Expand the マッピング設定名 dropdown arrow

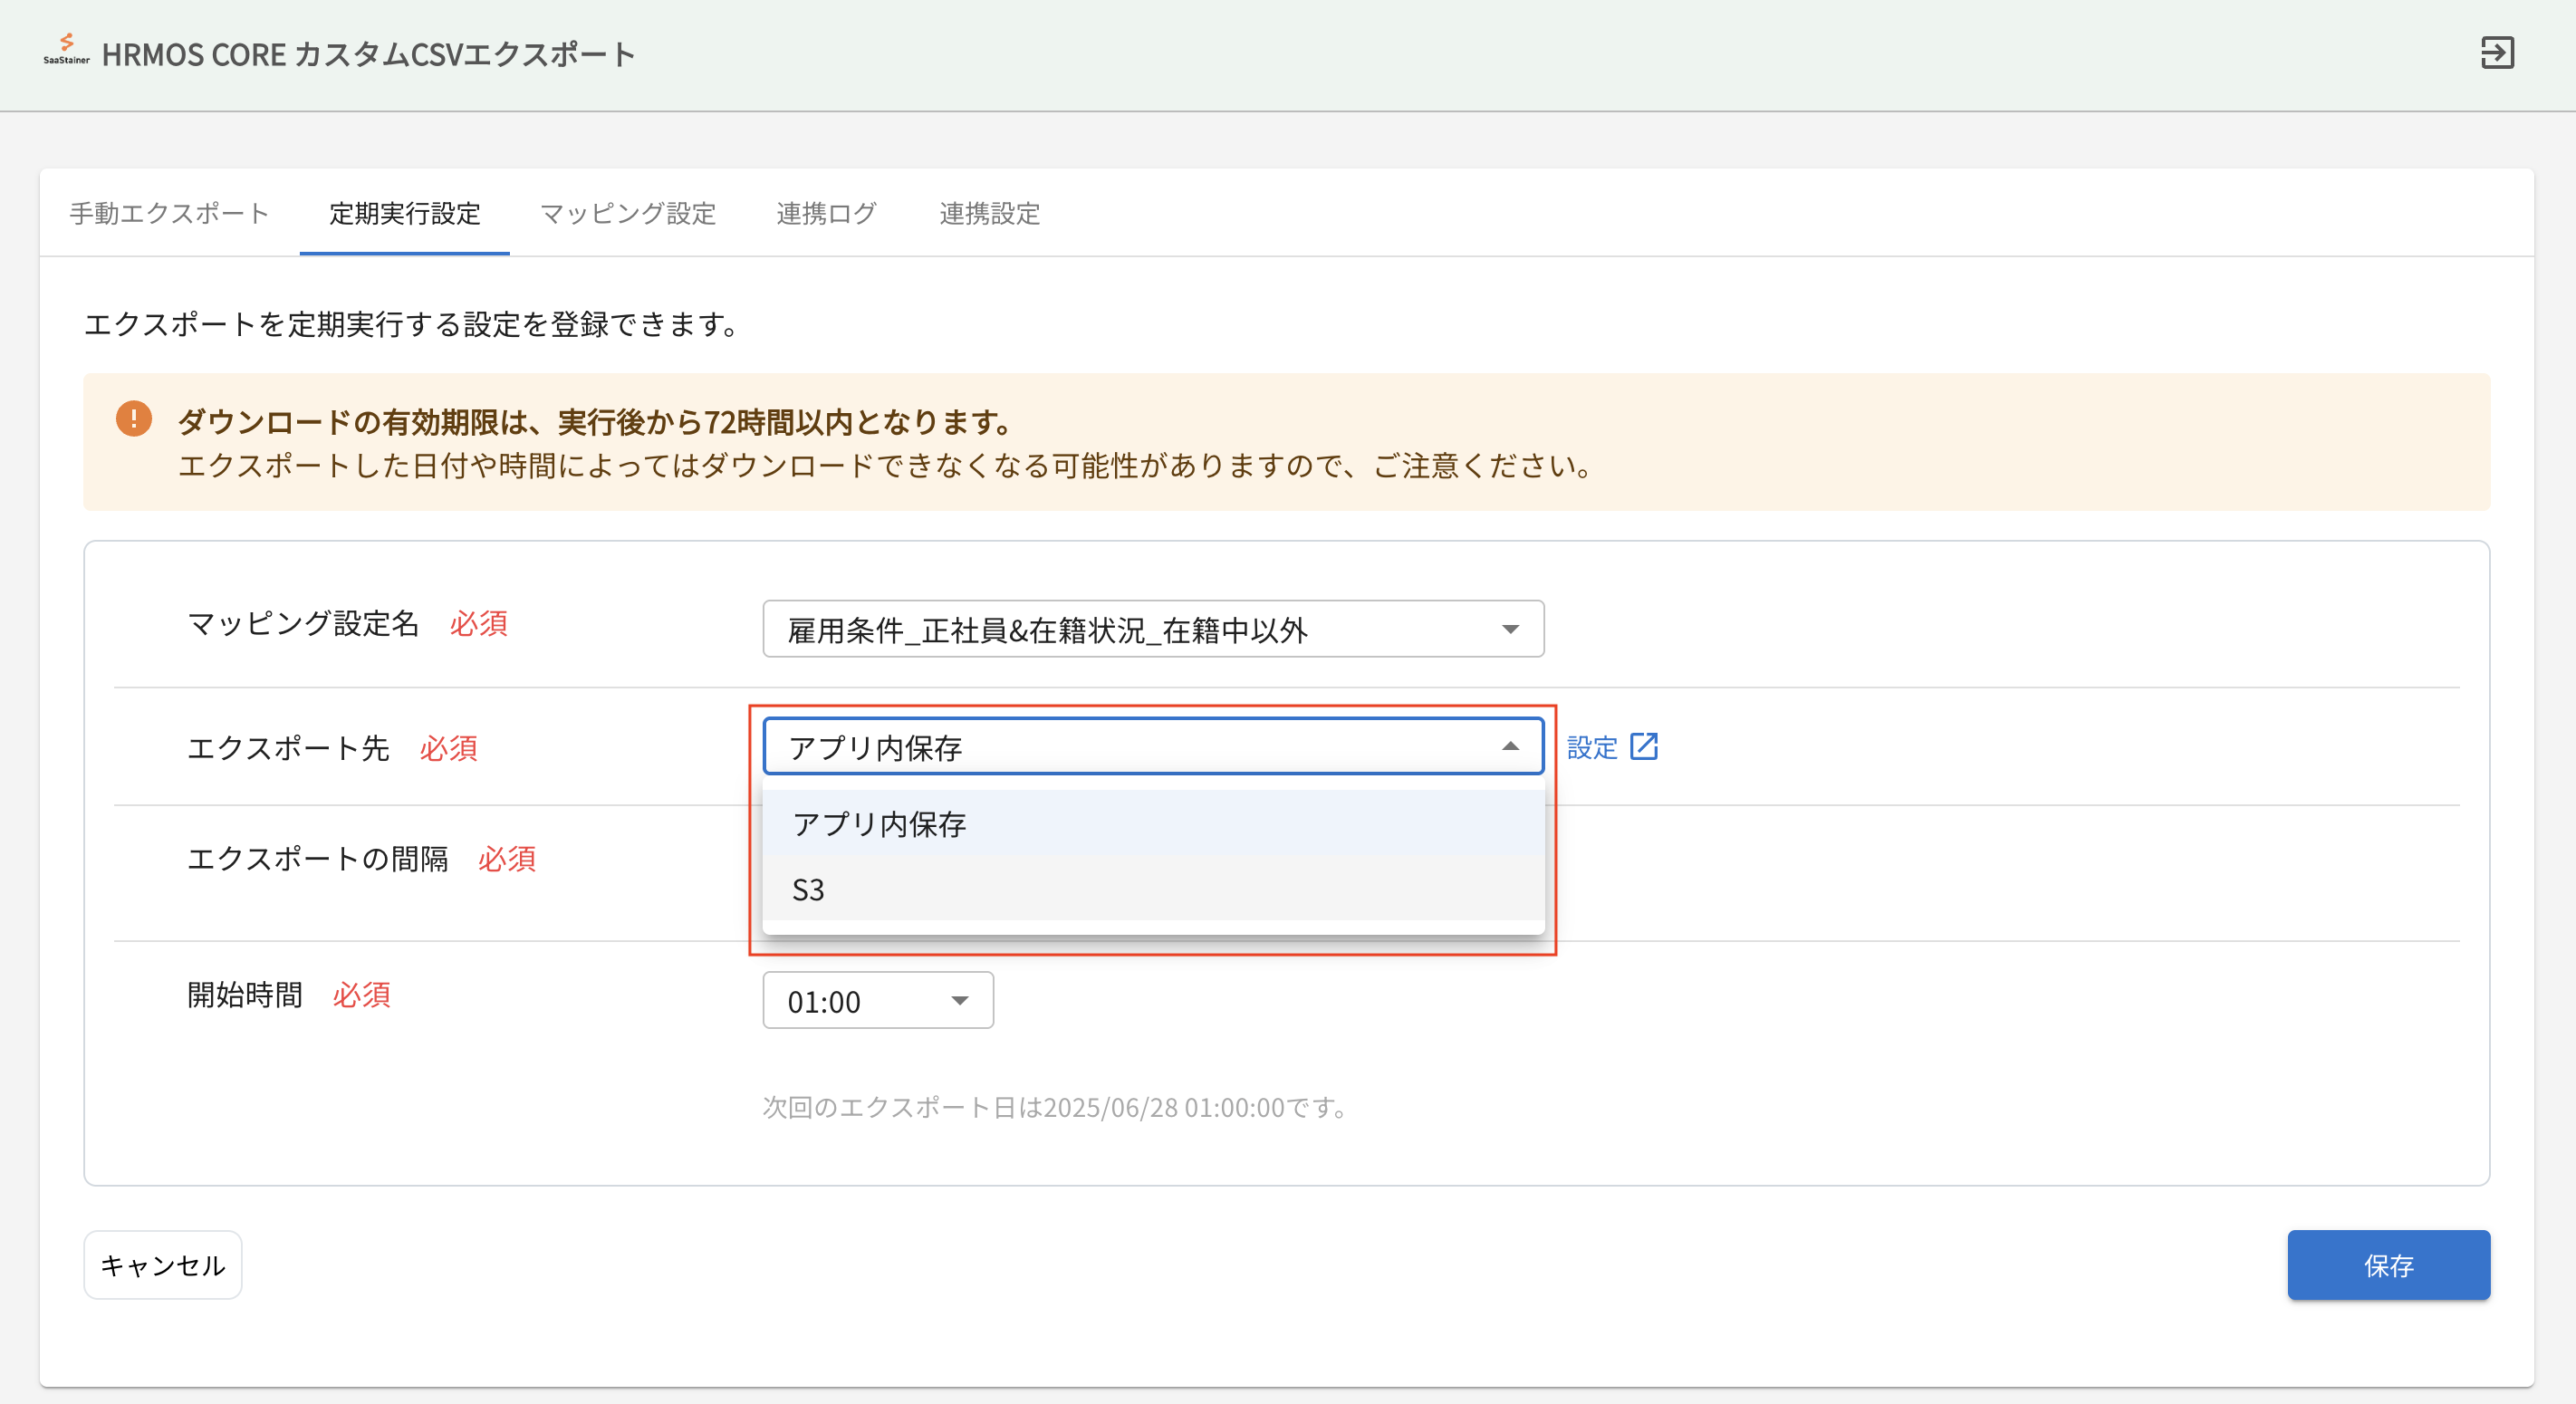pyautogui.click(x=1510, y=629)
